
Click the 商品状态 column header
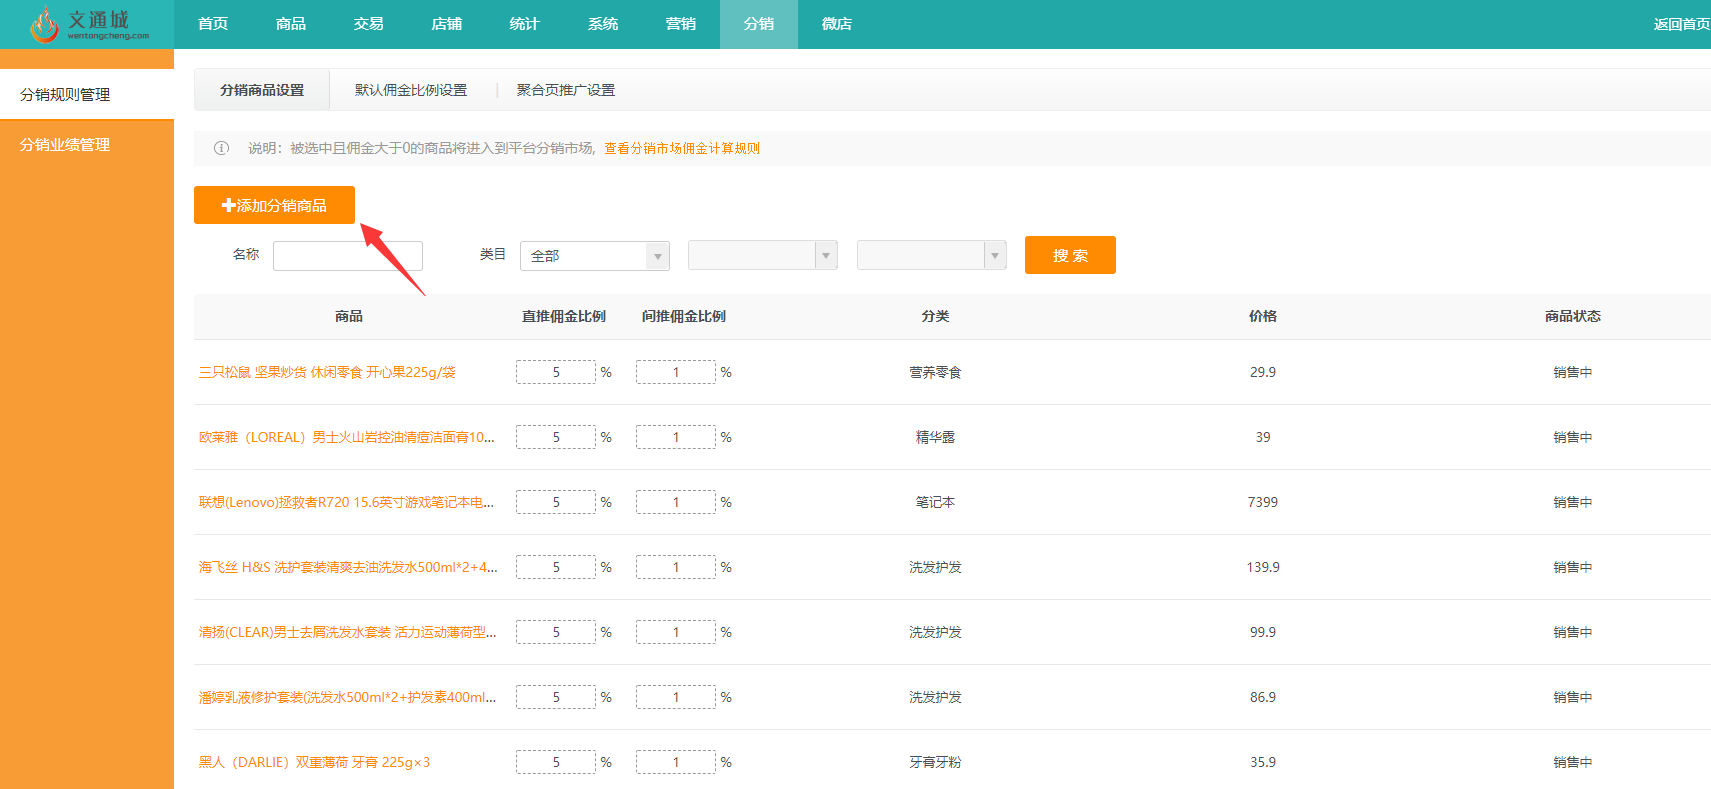pyautogui.click(x=1572, y=316)
